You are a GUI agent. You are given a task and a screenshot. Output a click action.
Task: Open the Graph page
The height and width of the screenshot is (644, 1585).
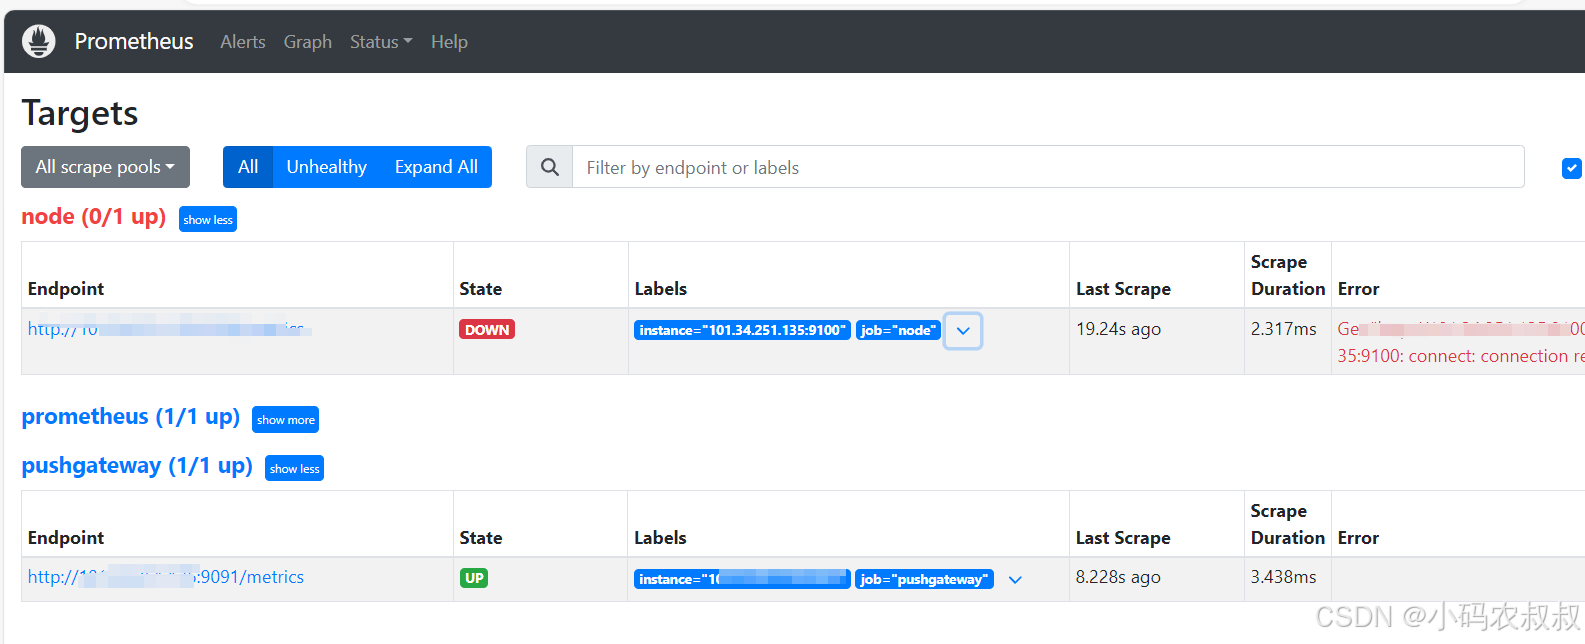click(x=308, y=42)
